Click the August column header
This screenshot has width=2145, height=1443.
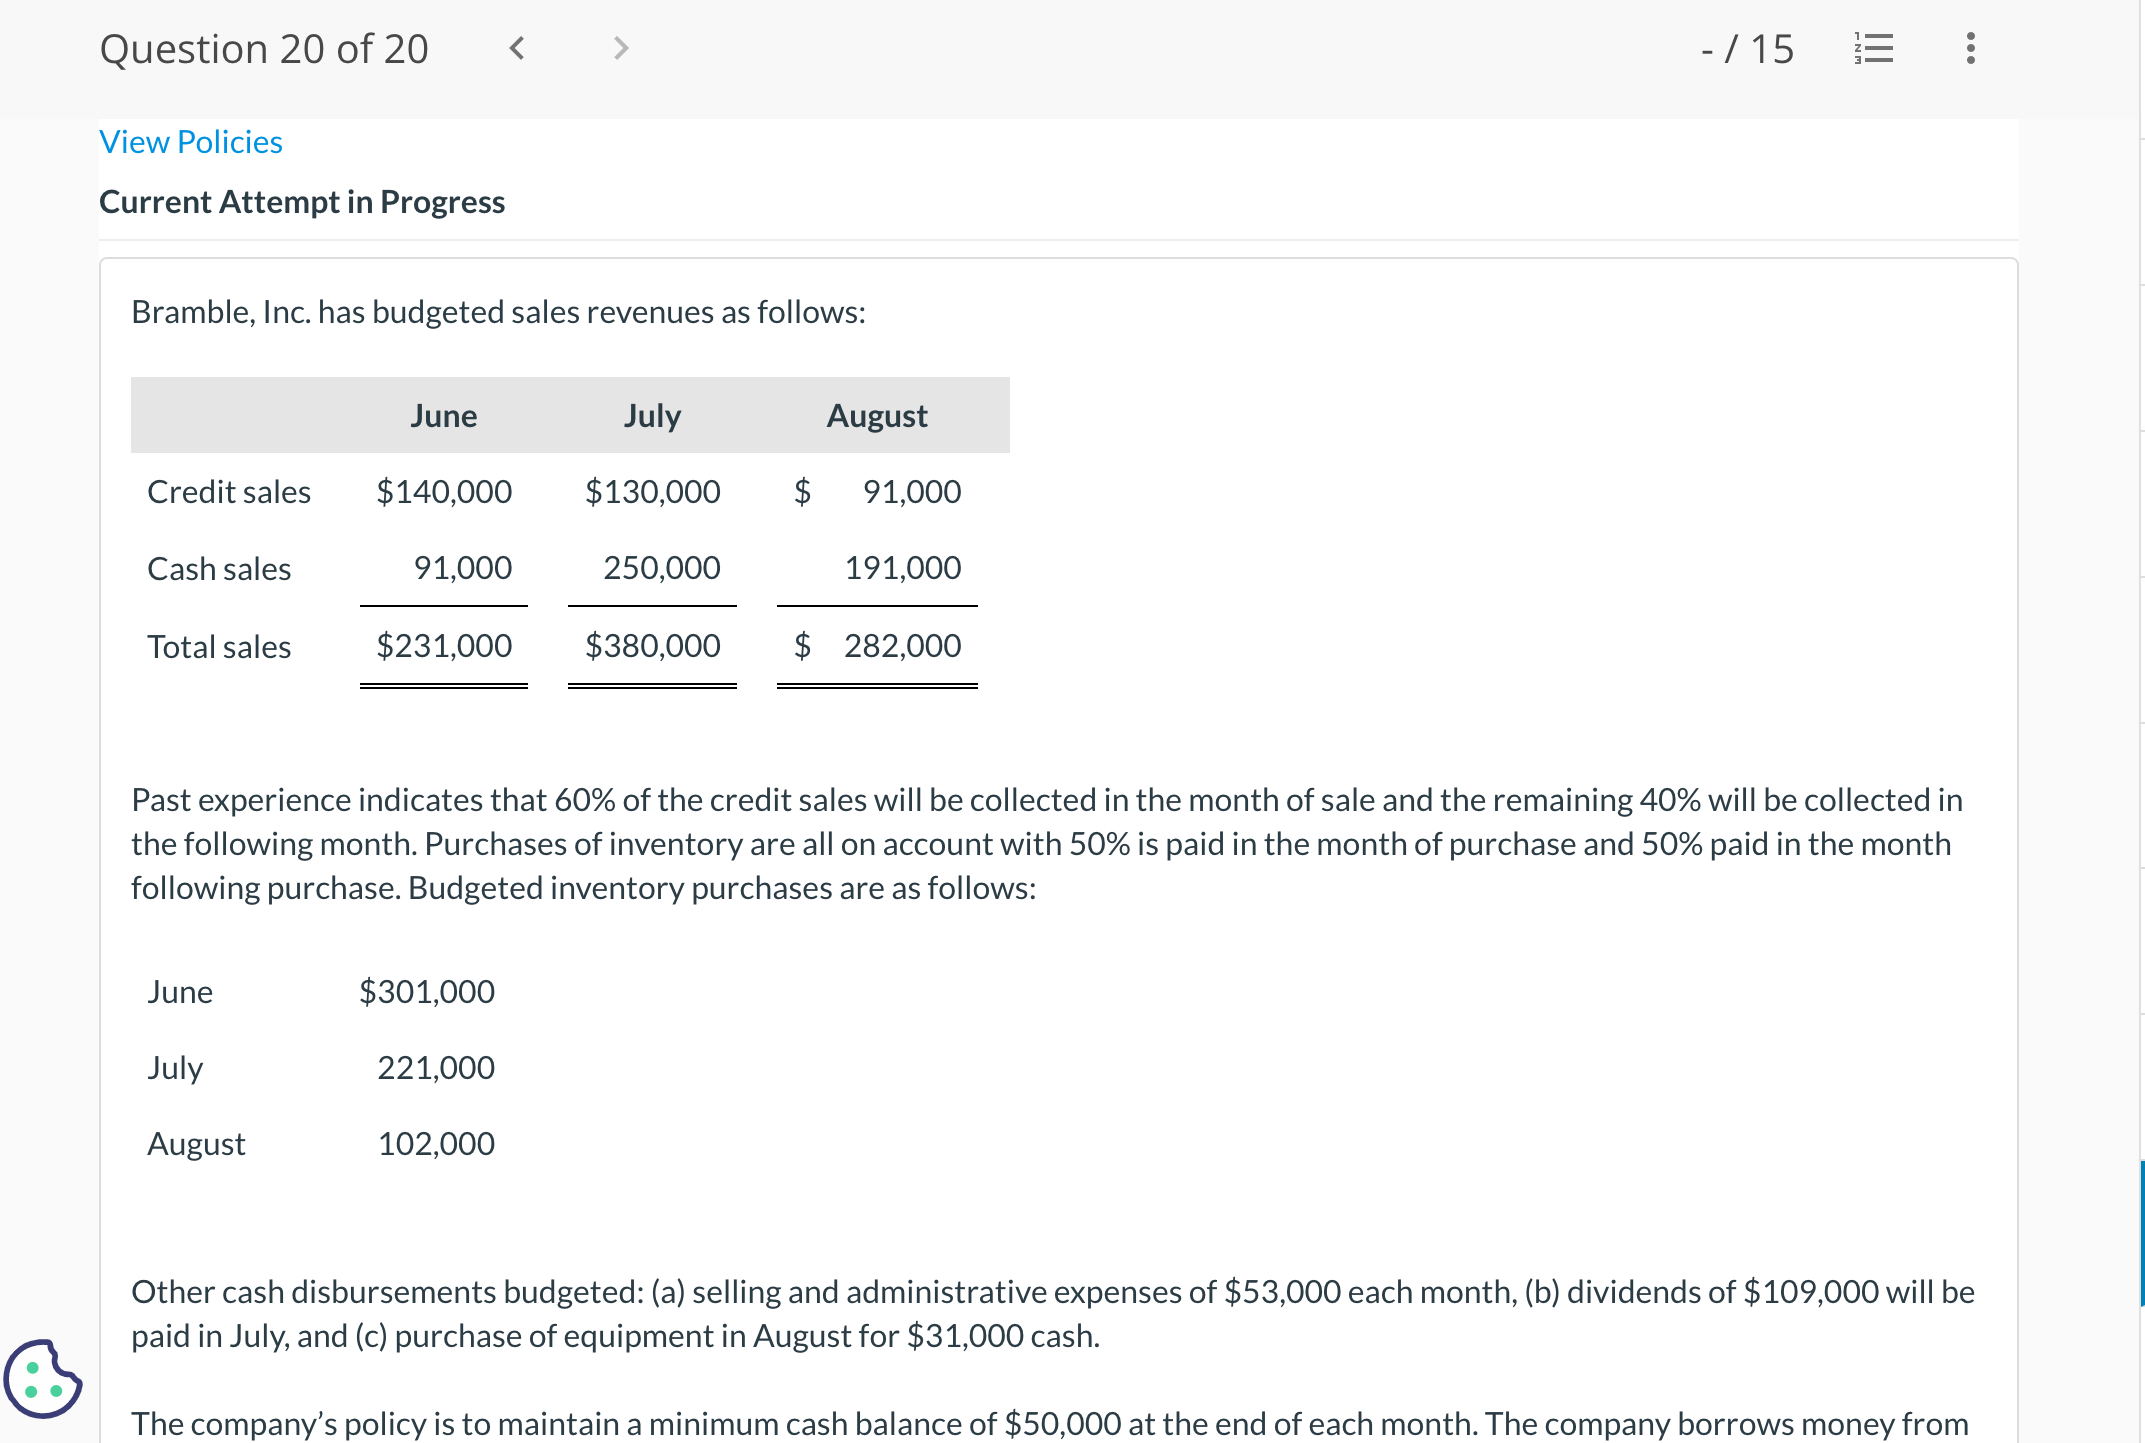877,416
